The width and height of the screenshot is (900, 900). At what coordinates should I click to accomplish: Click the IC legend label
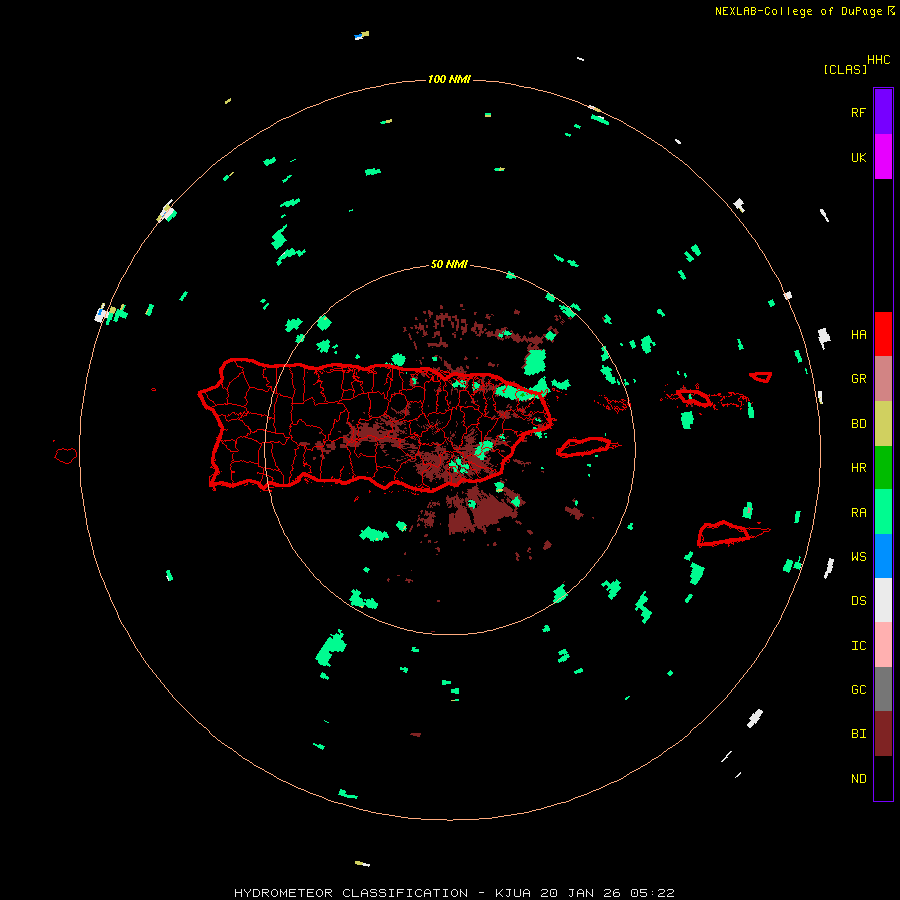(x=859, y=646)
